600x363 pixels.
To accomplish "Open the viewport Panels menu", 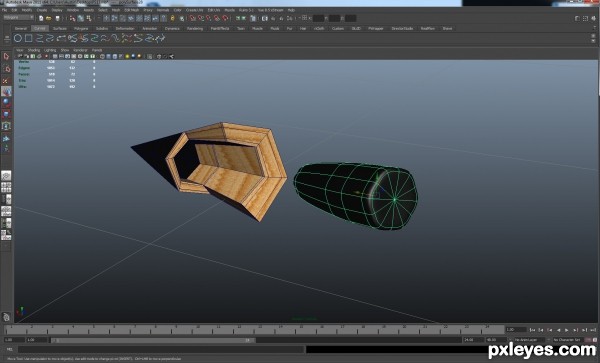I will [x=97, y=50].
